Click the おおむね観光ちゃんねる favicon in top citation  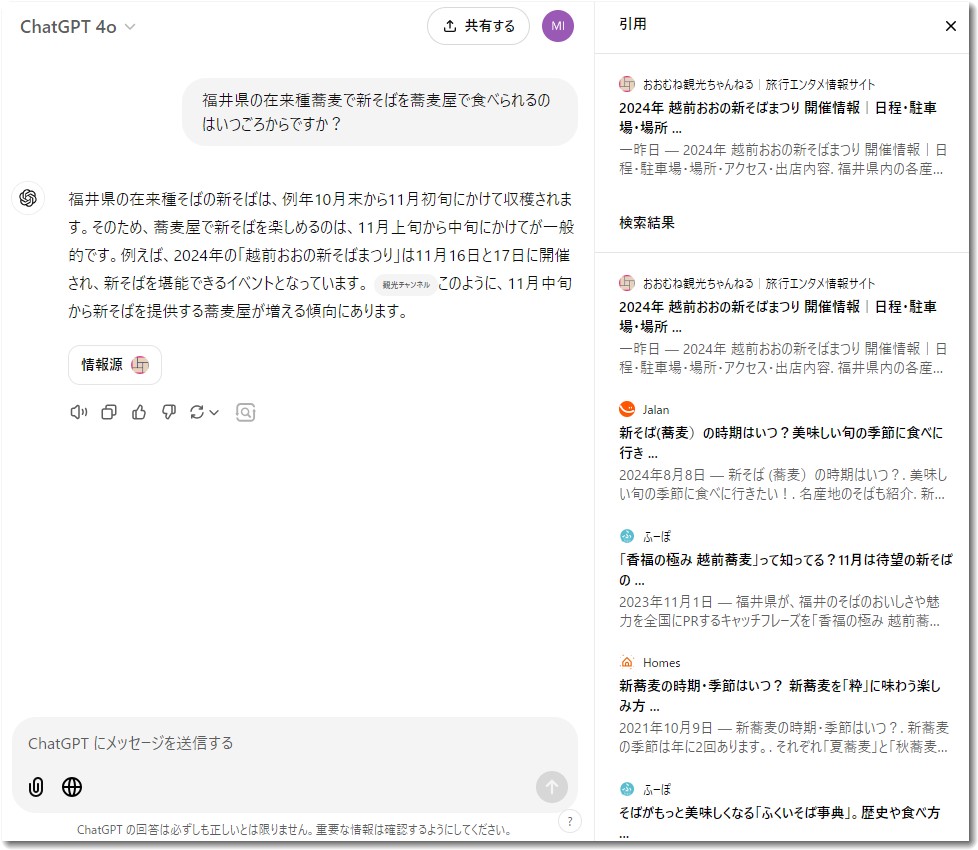coord(627,84)
